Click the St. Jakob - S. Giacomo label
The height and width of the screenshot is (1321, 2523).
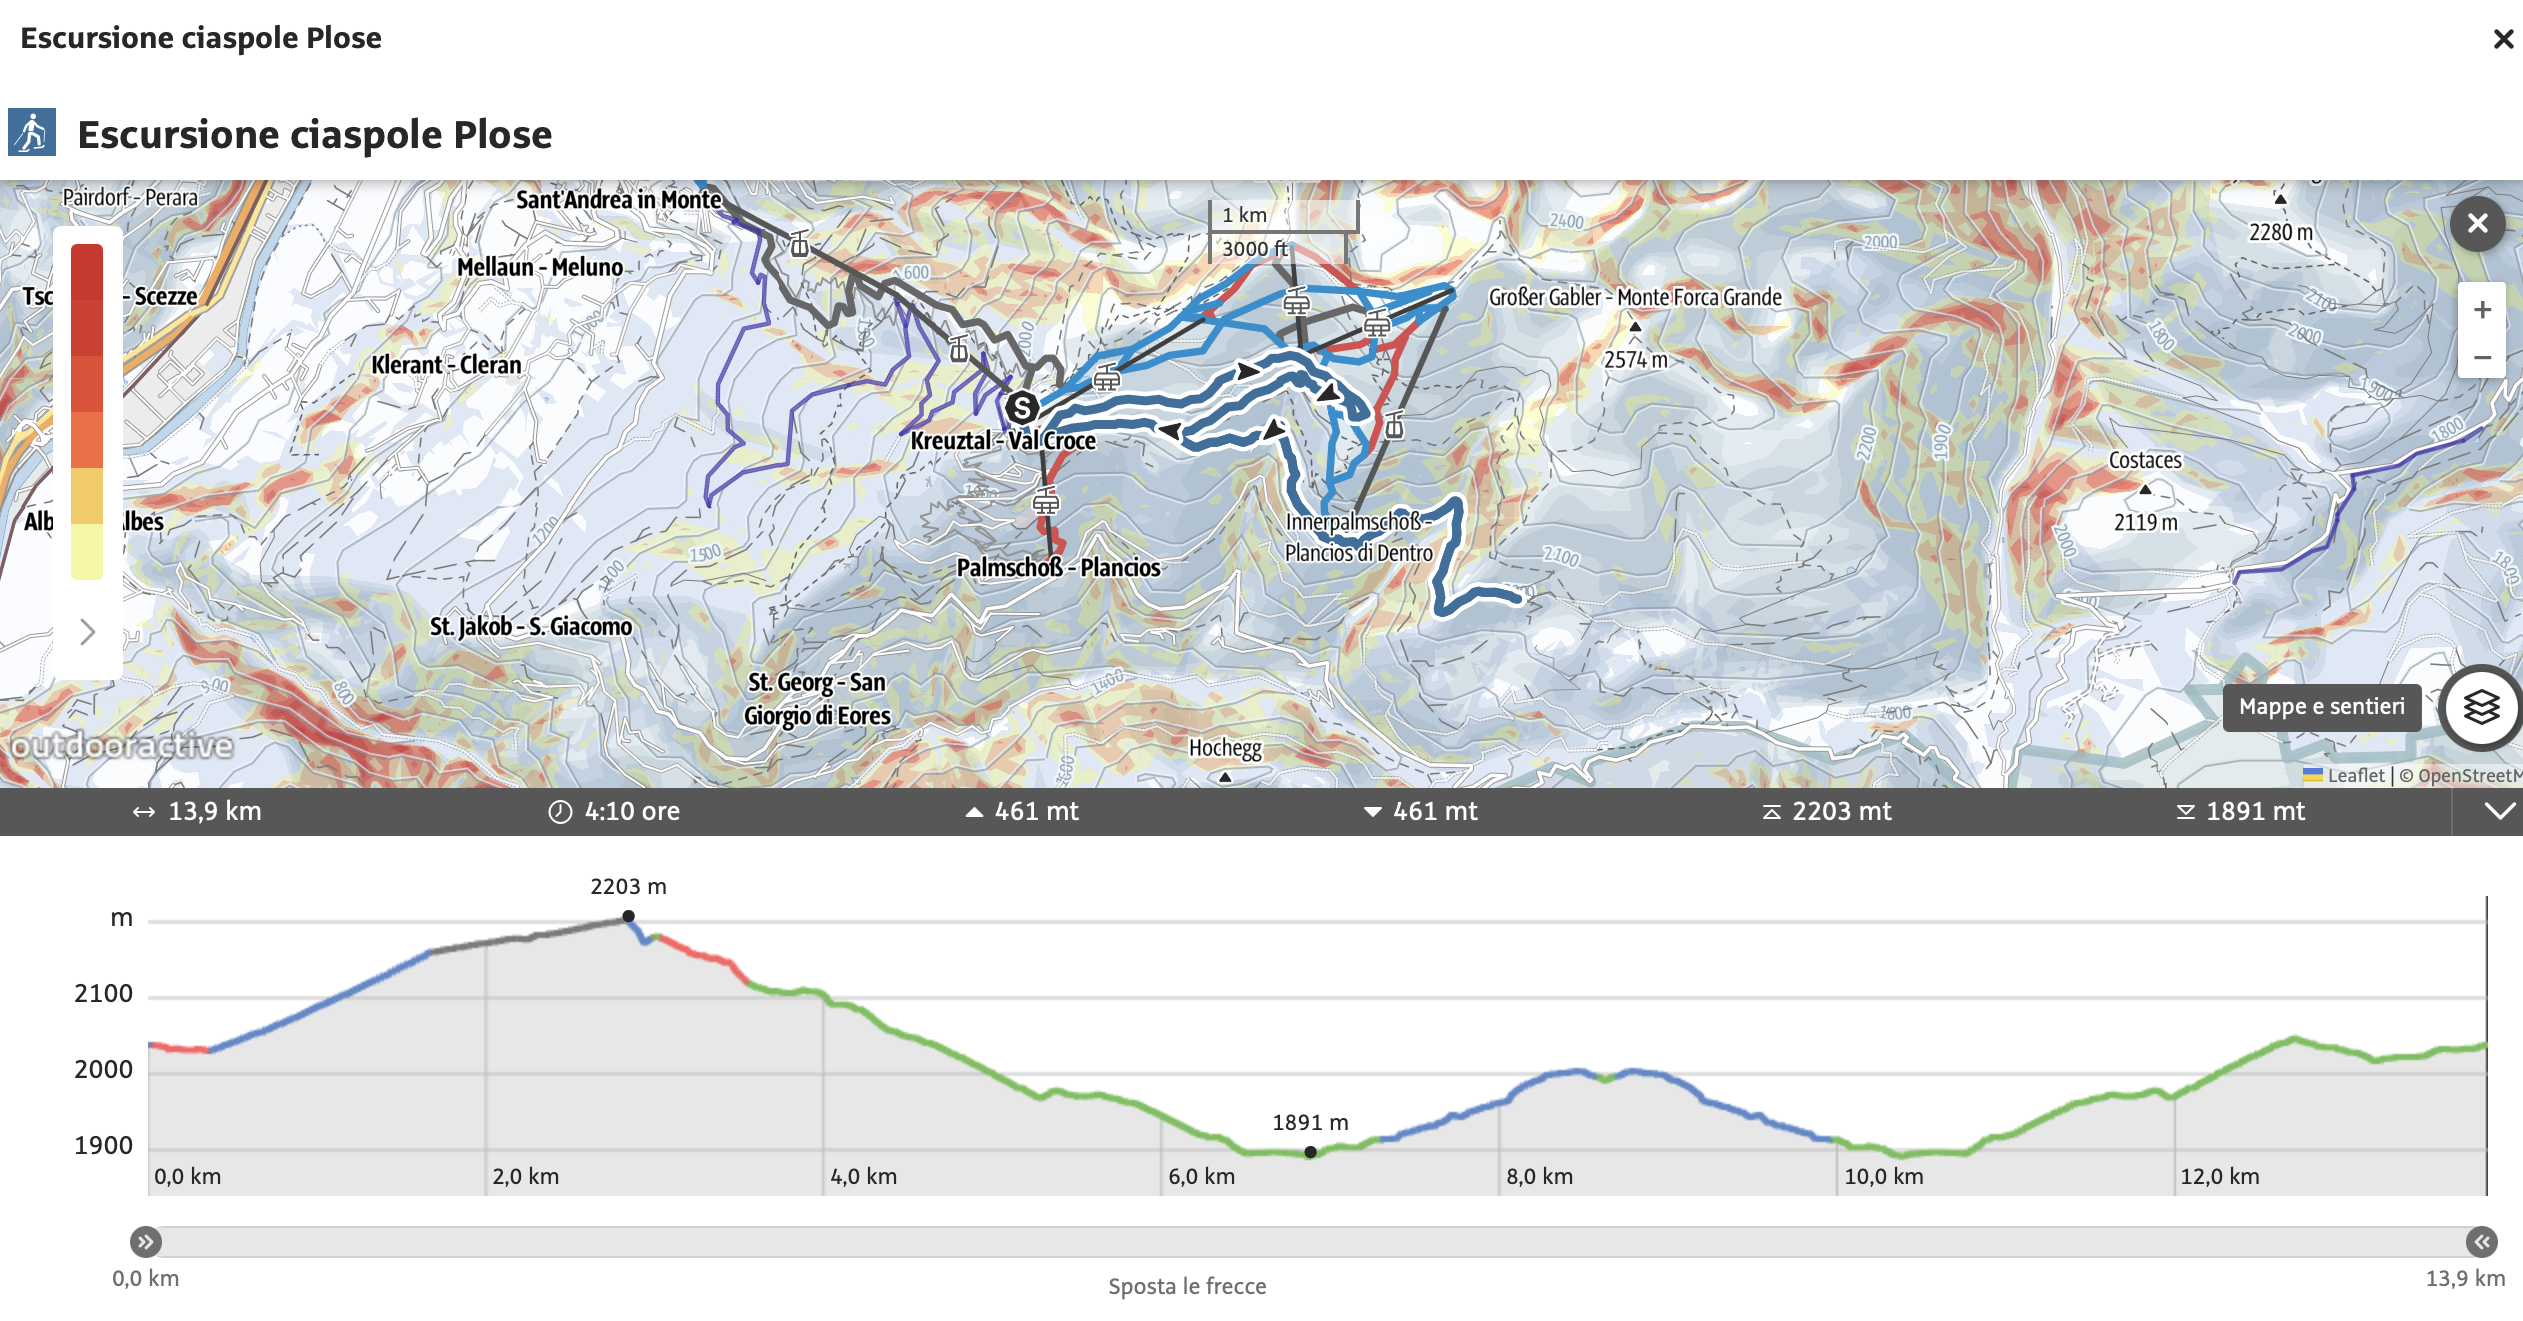click(x=531, y=626)
